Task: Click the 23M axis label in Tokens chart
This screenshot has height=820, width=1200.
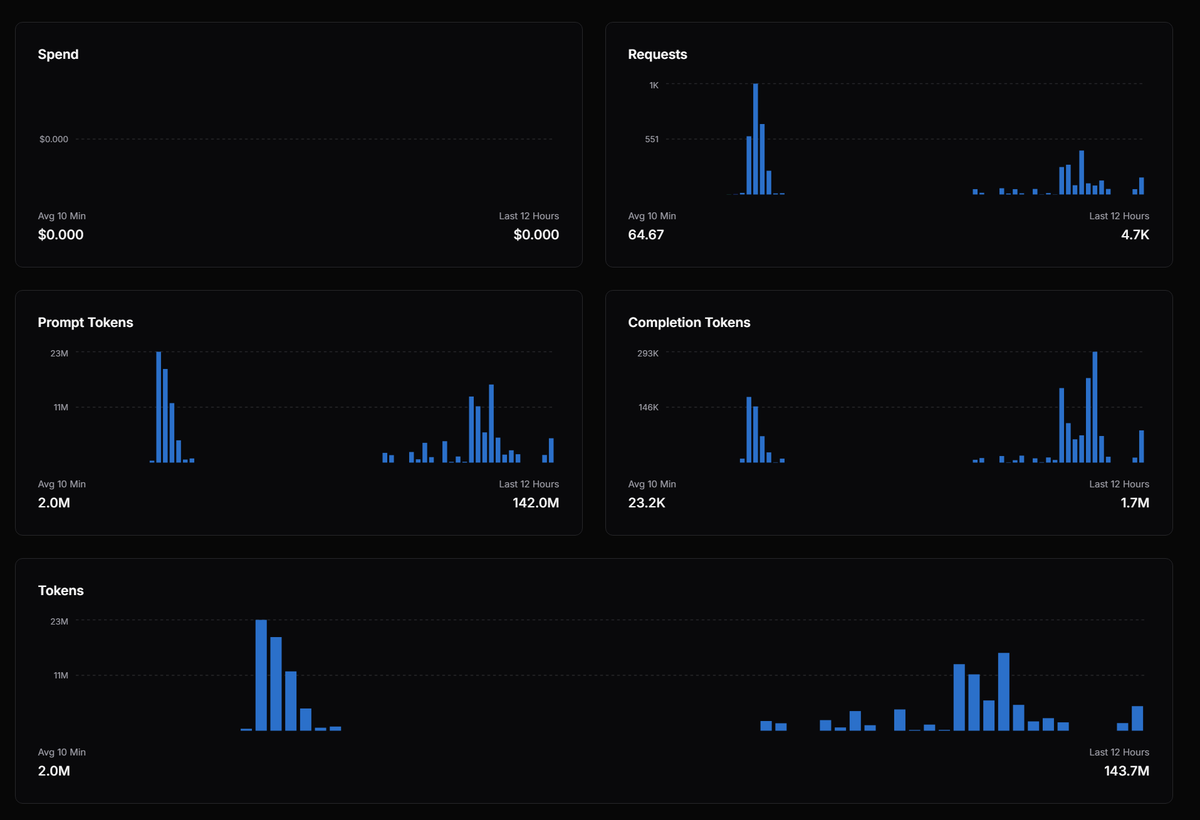Action: (59, 621)
